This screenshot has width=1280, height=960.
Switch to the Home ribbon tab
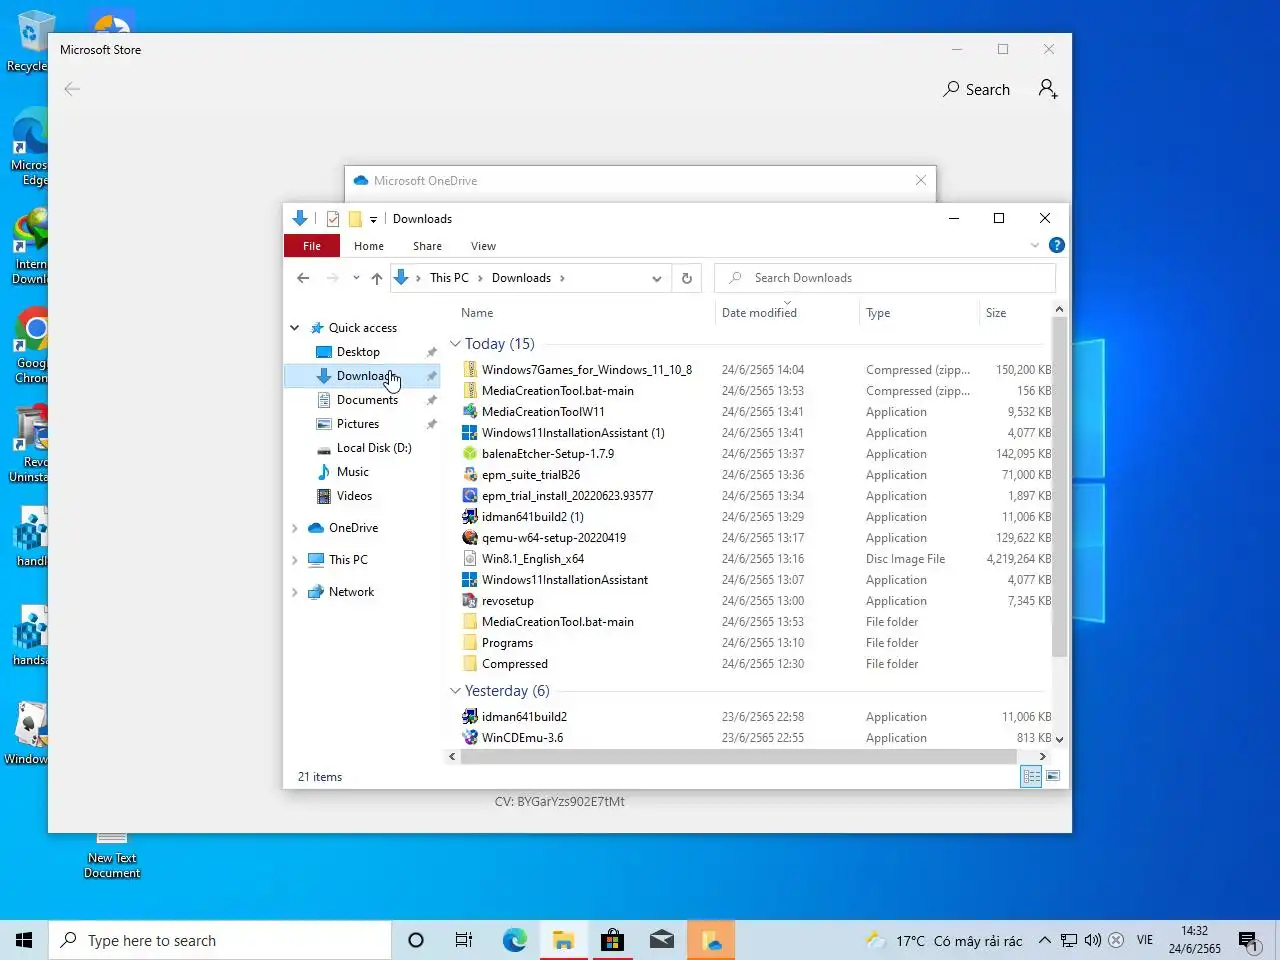[369, 246]
